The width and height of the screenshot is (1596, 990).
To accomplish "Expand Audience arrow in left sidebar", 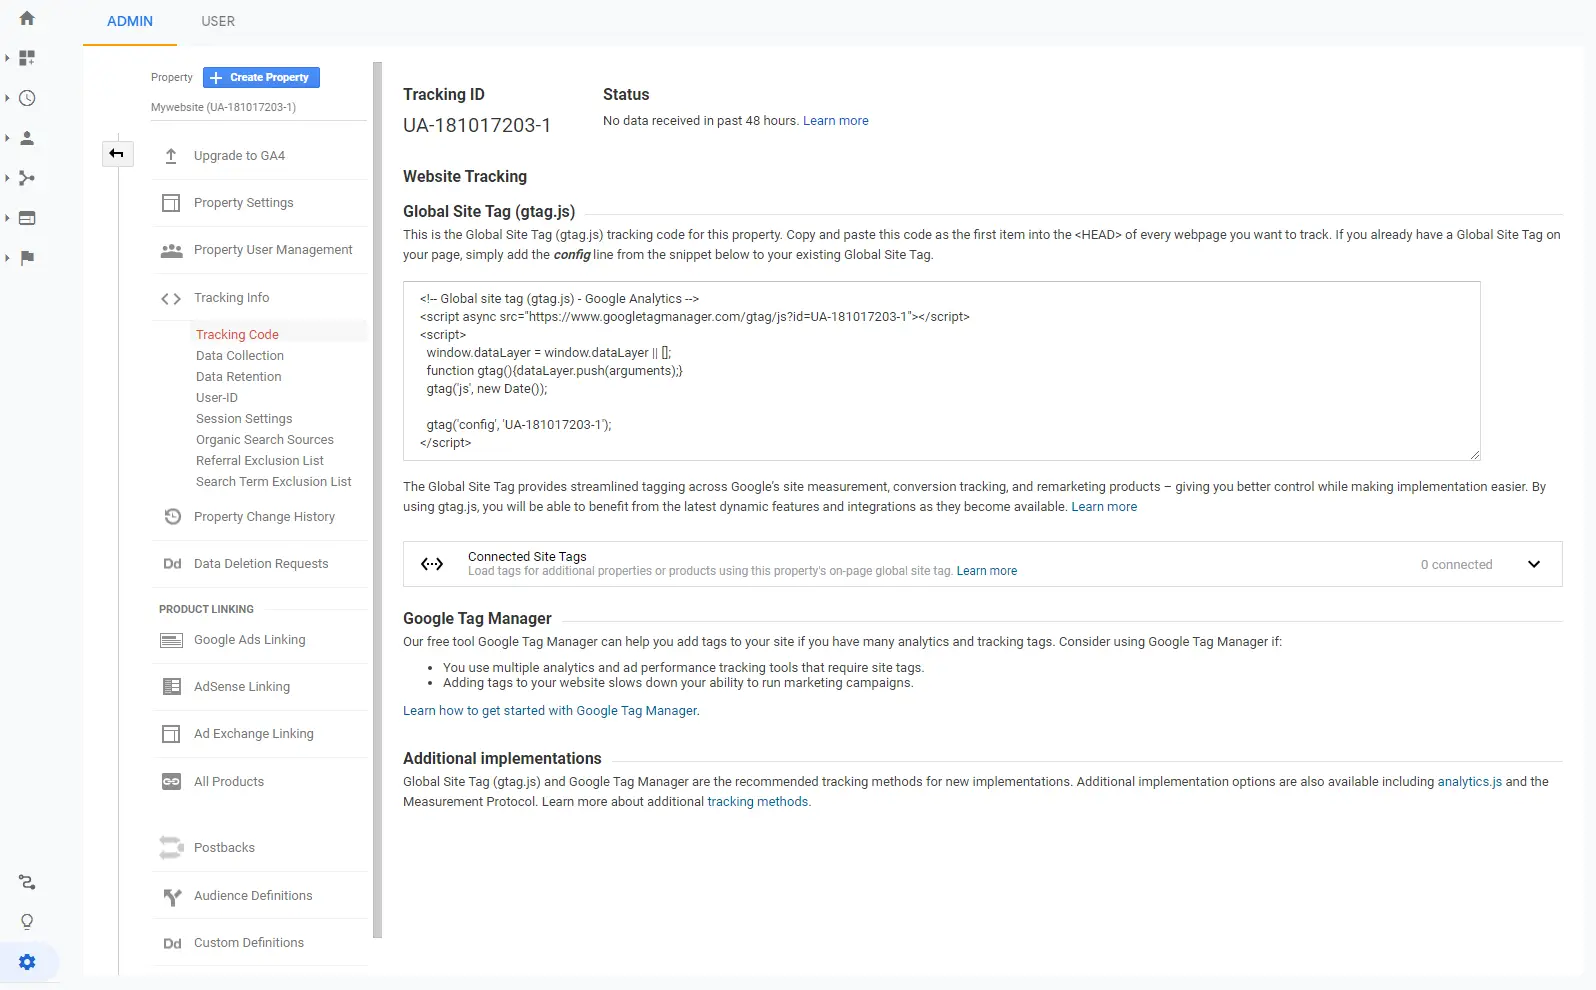I will coord(7,138).
